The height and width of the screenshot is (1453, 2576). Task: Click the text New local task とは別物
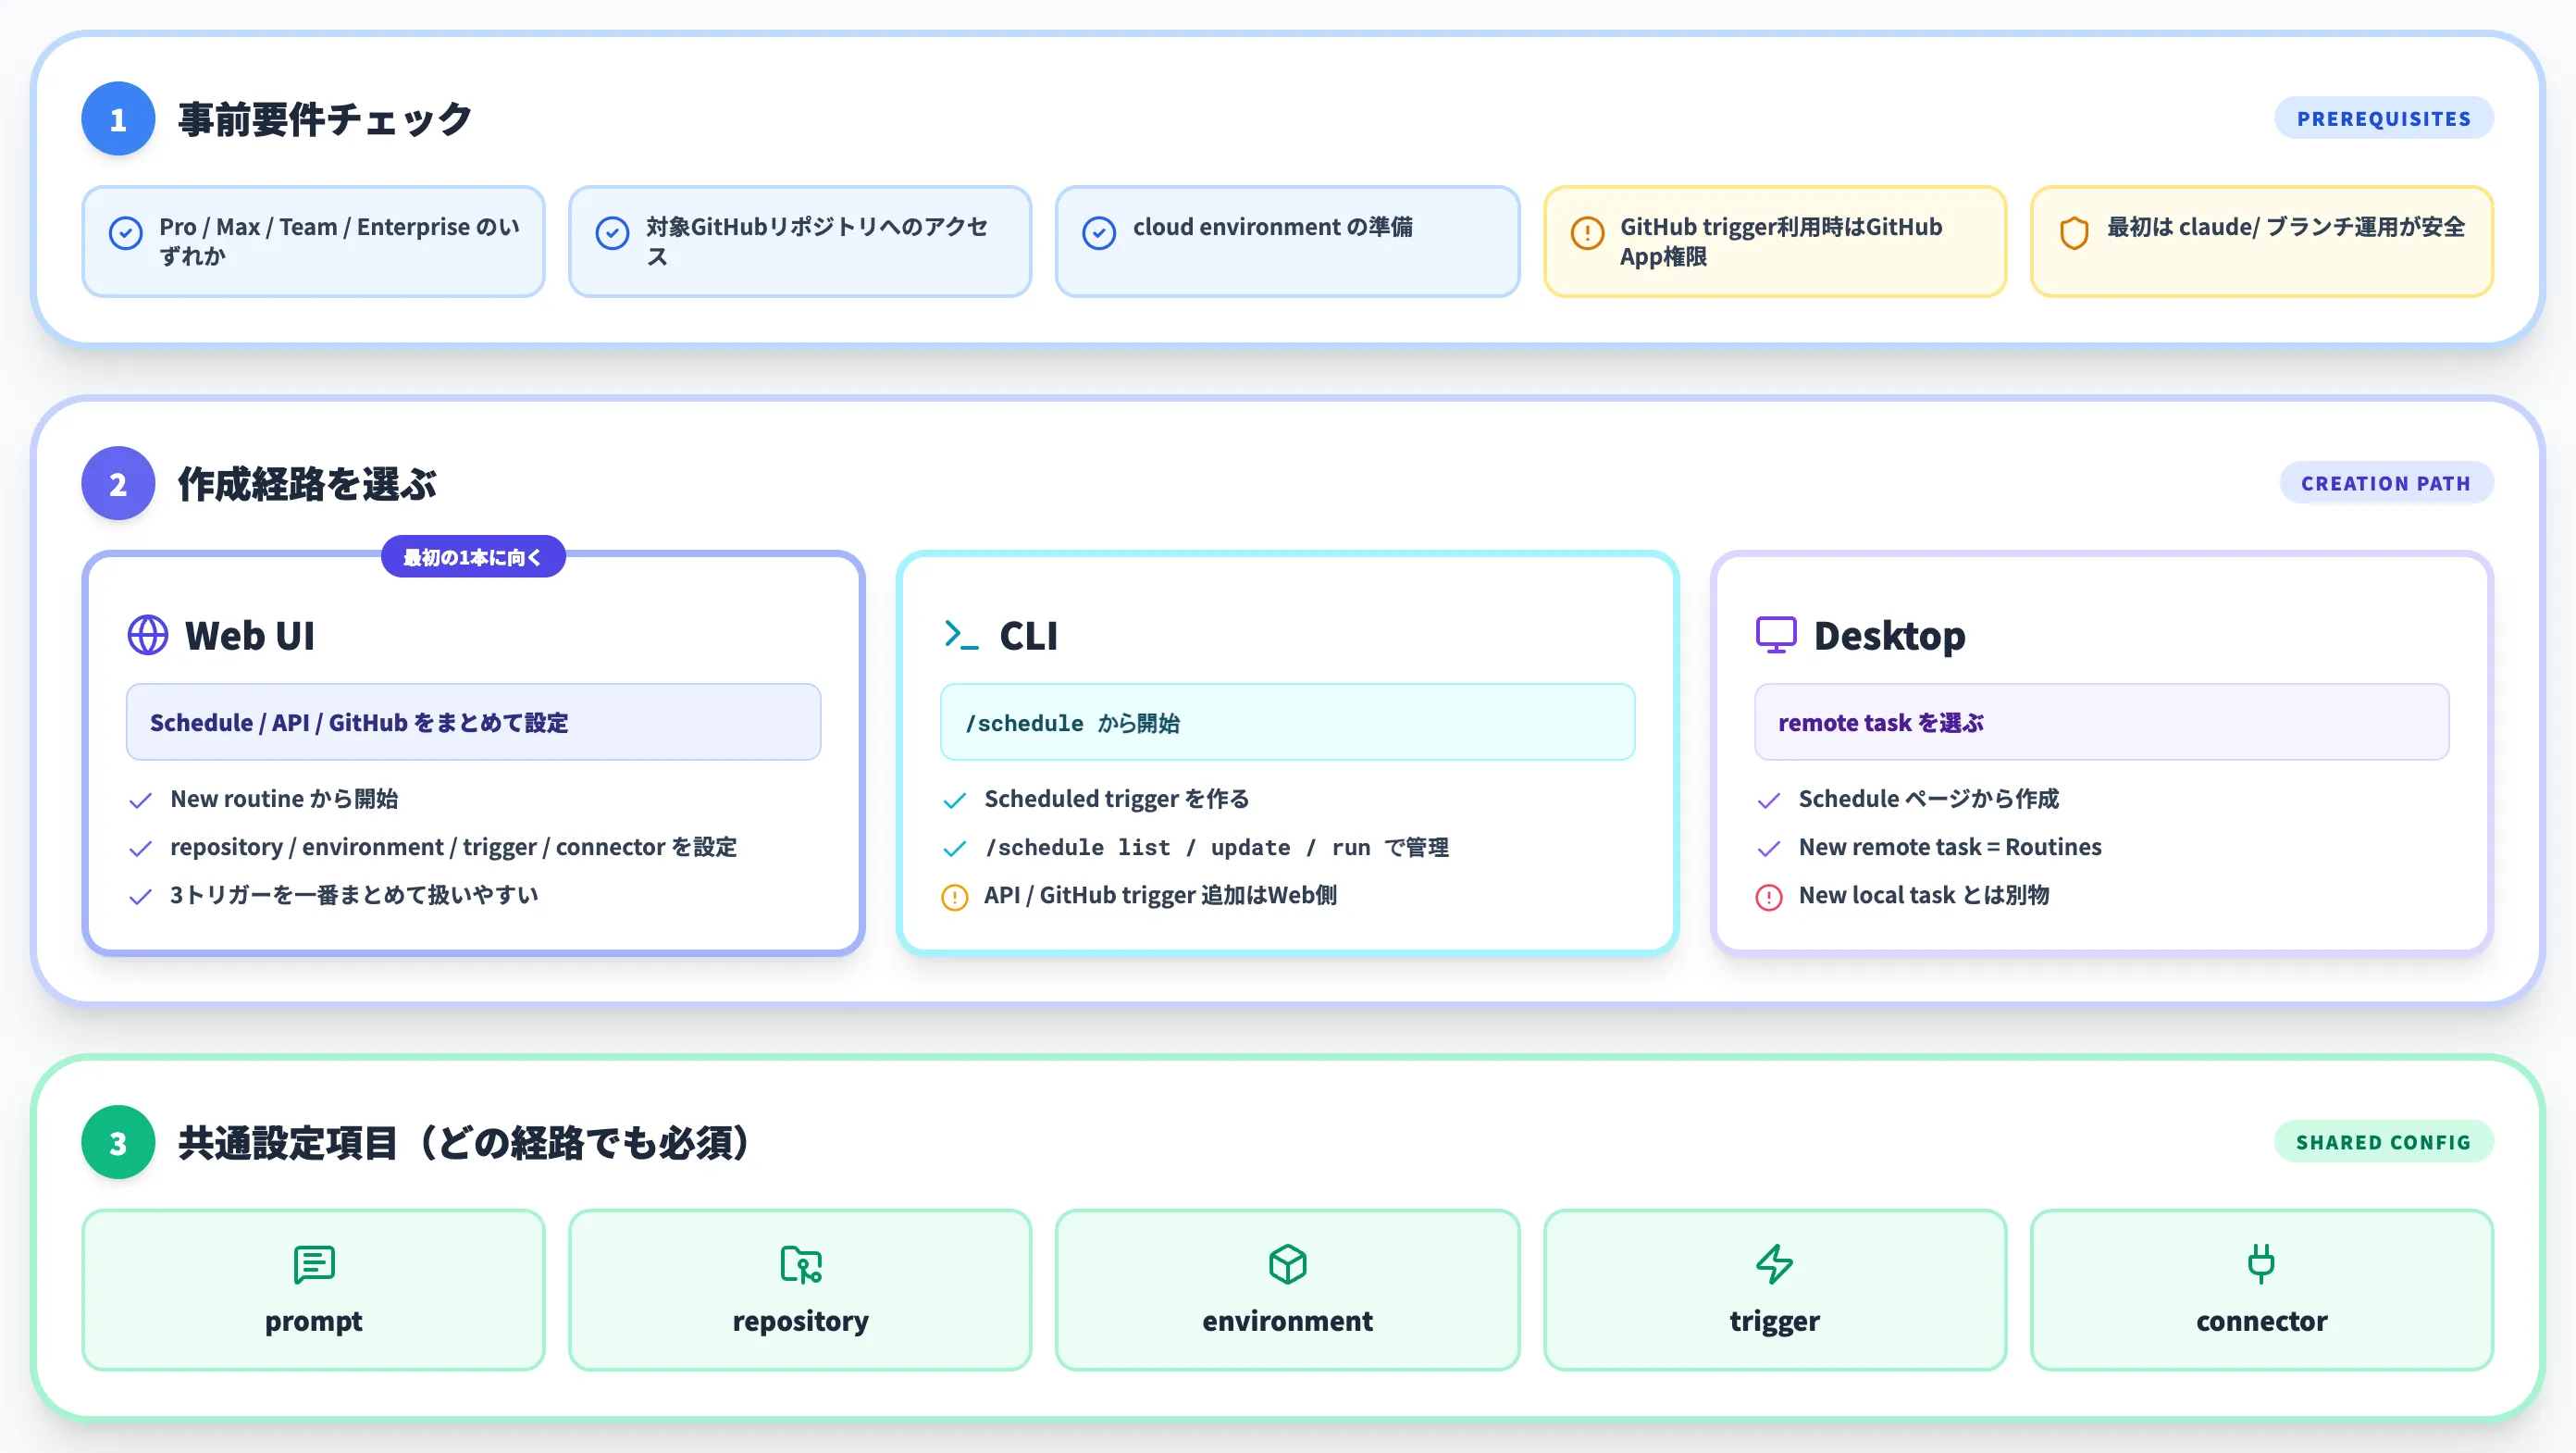pyautogui.click(x=1924, y=895)
